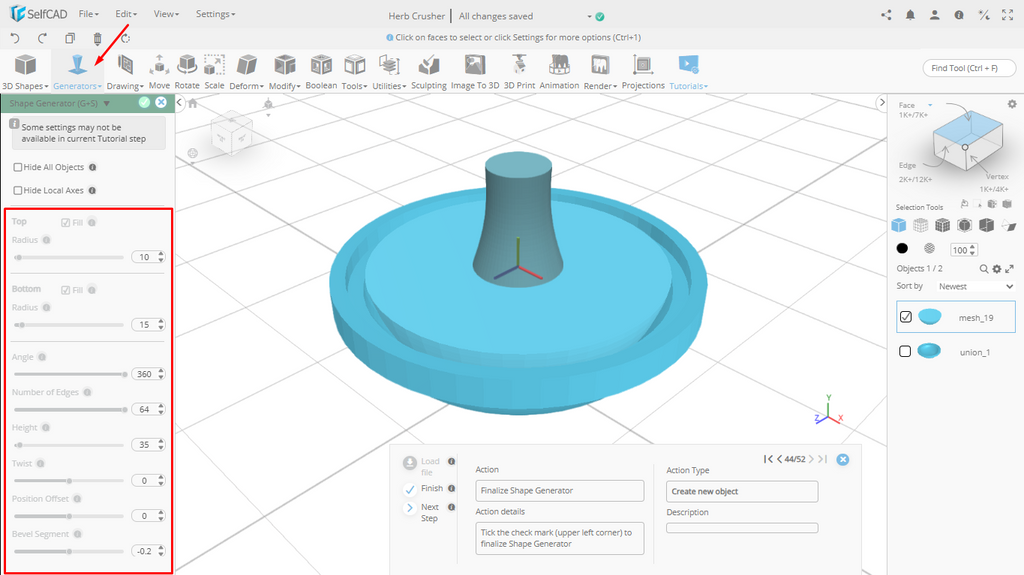
Task: Open the Tools dropdown in toolbar
Action: pyautogui.click(x=355, y=72)
